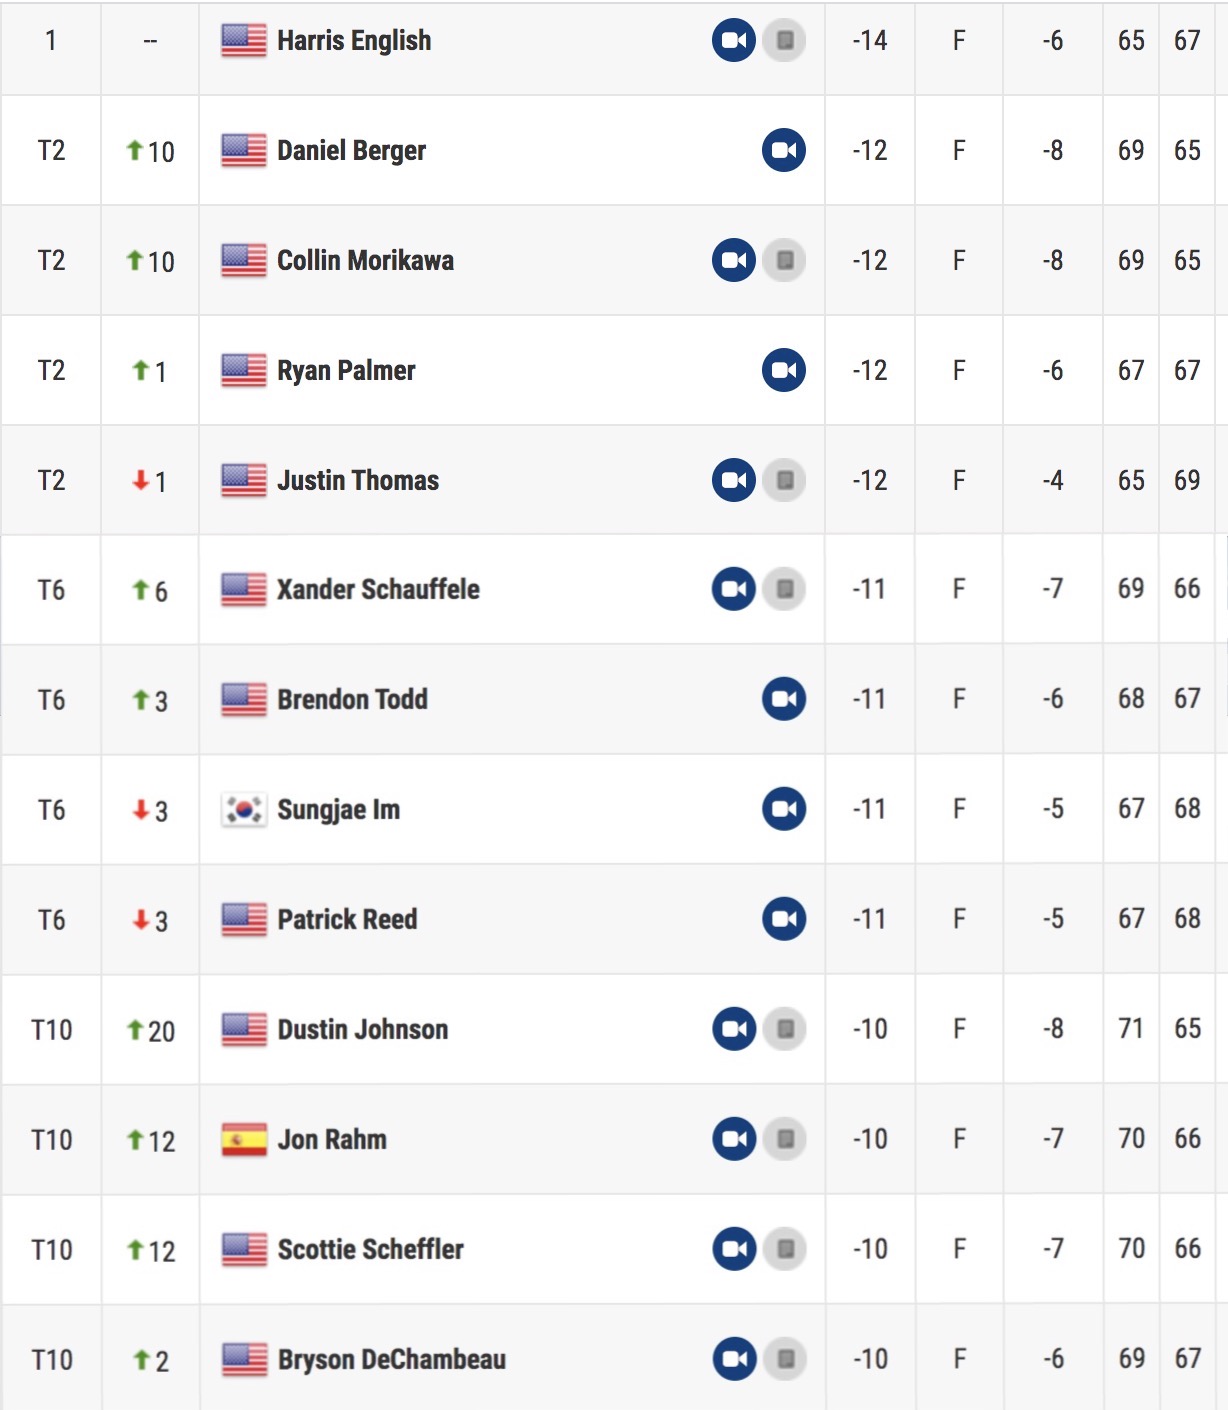Click the gray icon beside Harris English

784,41
